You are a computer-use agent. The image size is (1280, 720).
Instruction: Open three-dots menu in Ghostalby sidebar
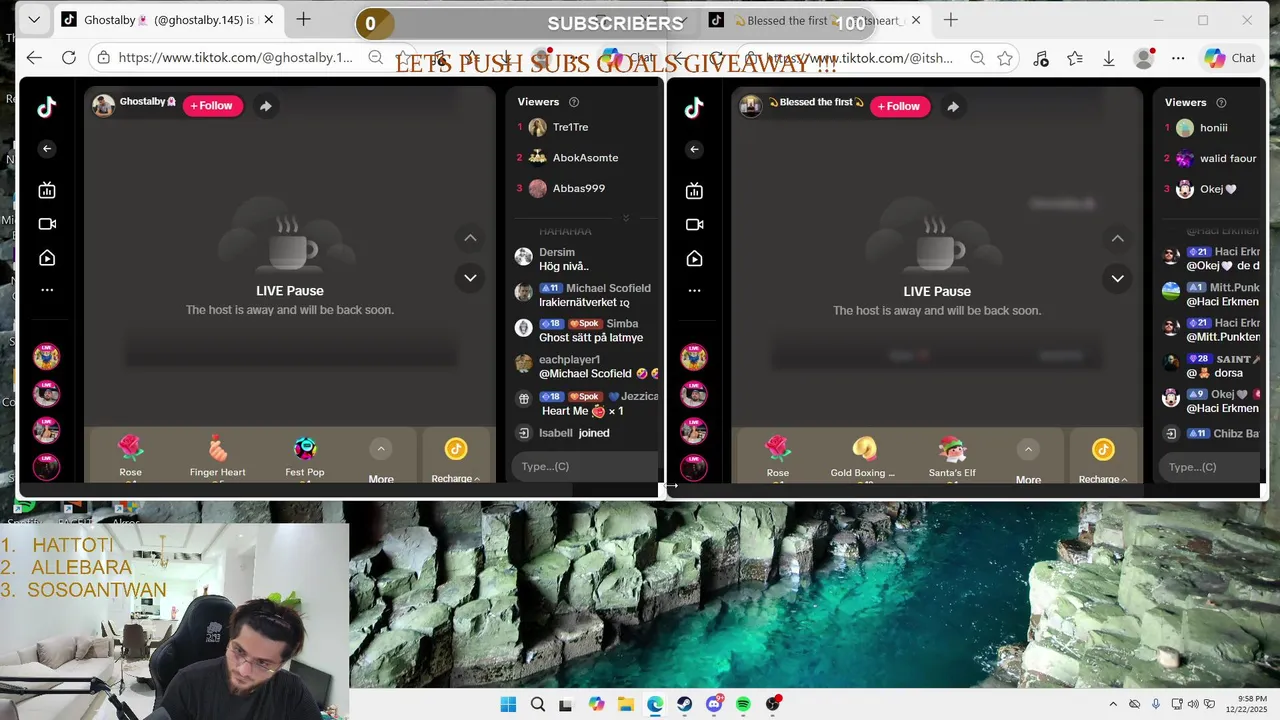coord(47,290)
